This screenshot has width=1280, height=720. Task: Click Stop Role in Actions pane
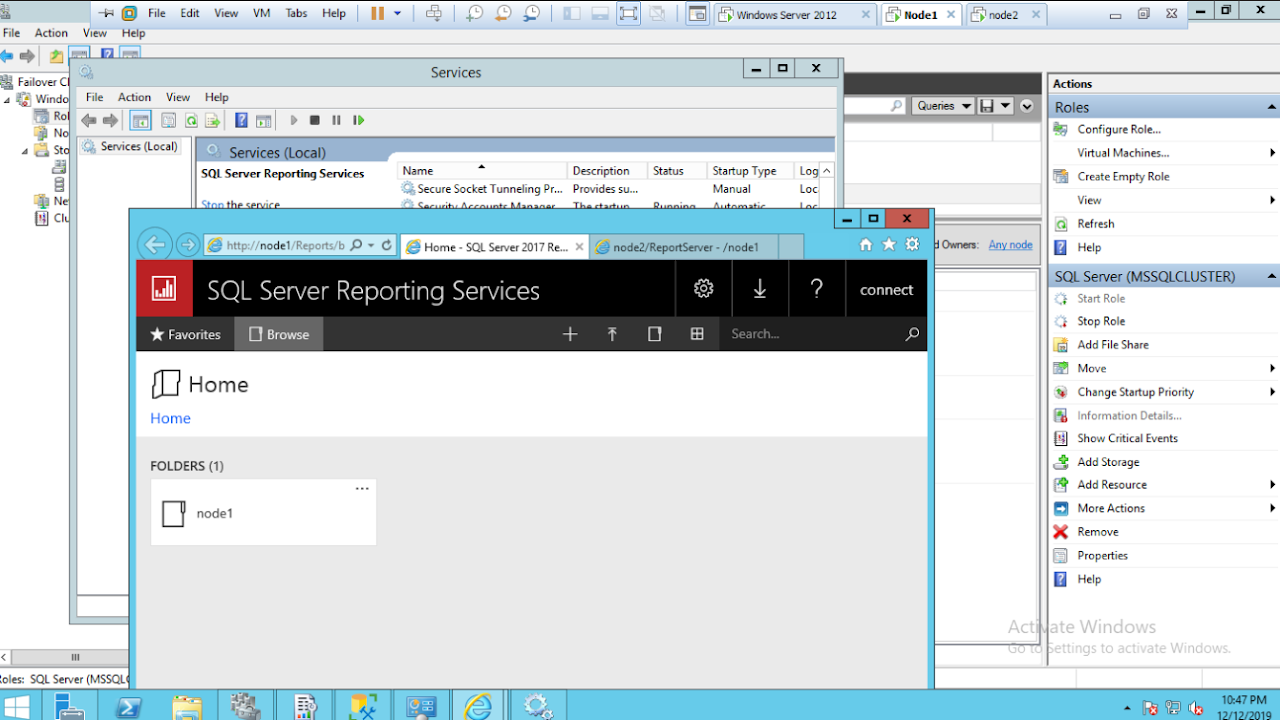(1101, 321)
